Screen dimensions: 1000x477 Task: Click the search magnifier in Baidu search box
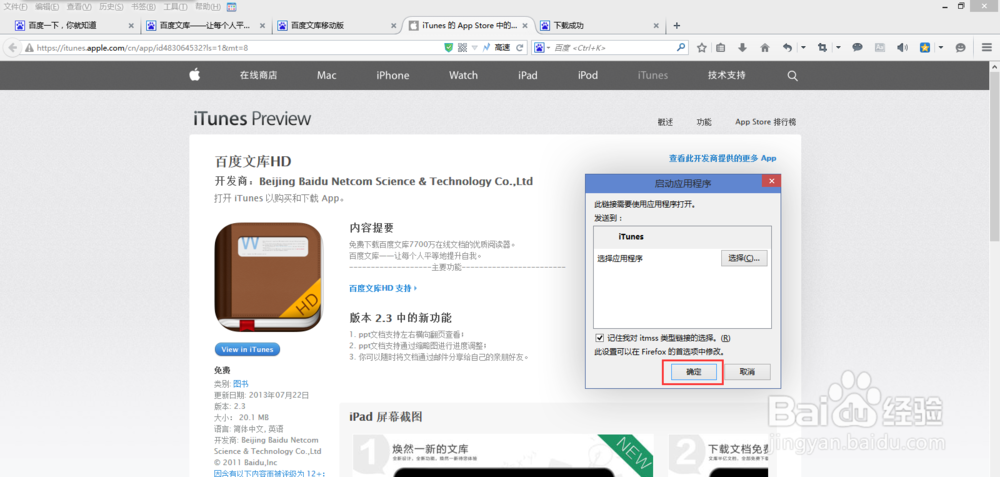click(680, 47)
